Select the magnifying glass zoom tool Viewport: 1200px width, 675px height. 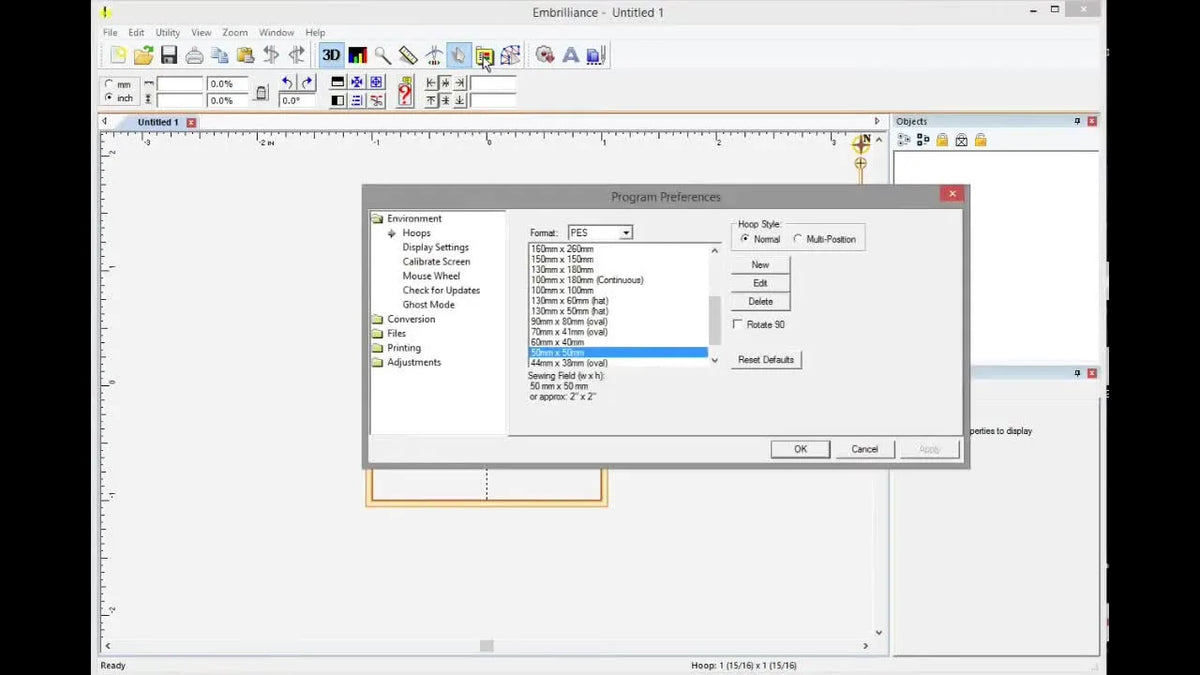(382, 55)
